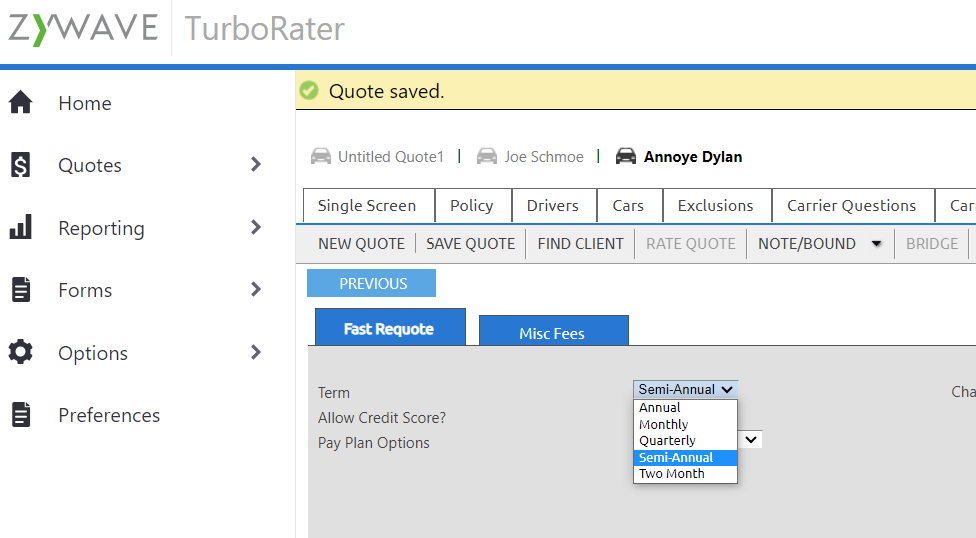Switch to the Drivers tab

coord(553,205)
